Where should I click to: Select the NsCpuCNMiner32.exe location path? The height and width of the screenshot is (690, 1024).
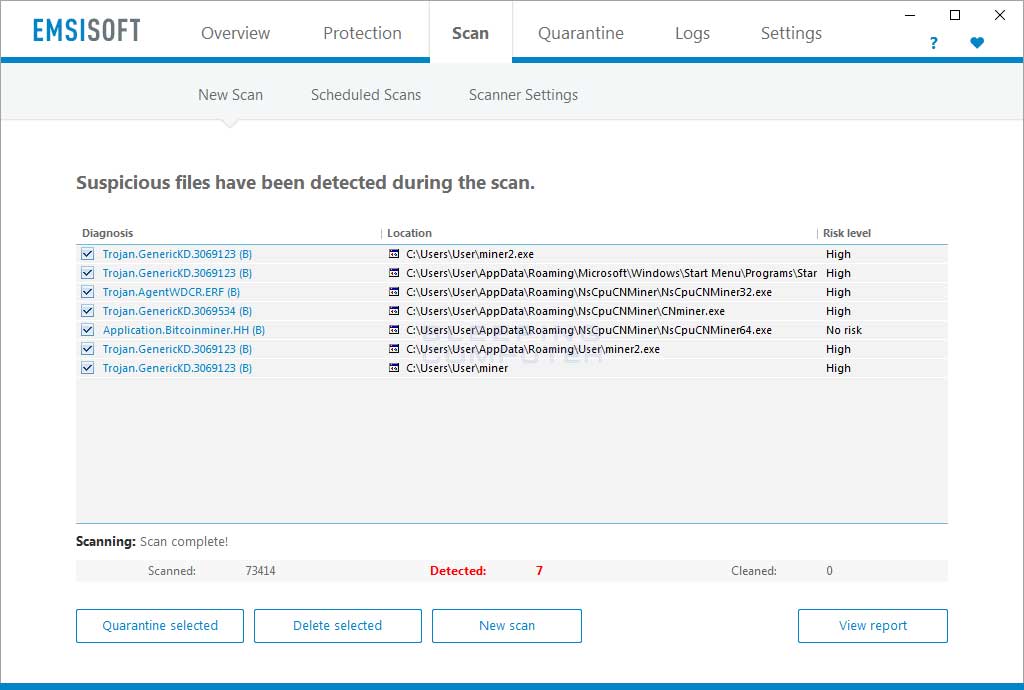[589, 292]
